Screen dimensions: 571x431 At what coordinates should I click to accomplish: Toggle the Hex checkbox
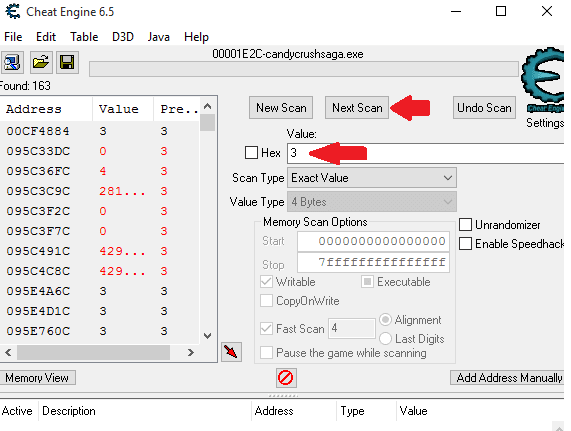(251, 153)
